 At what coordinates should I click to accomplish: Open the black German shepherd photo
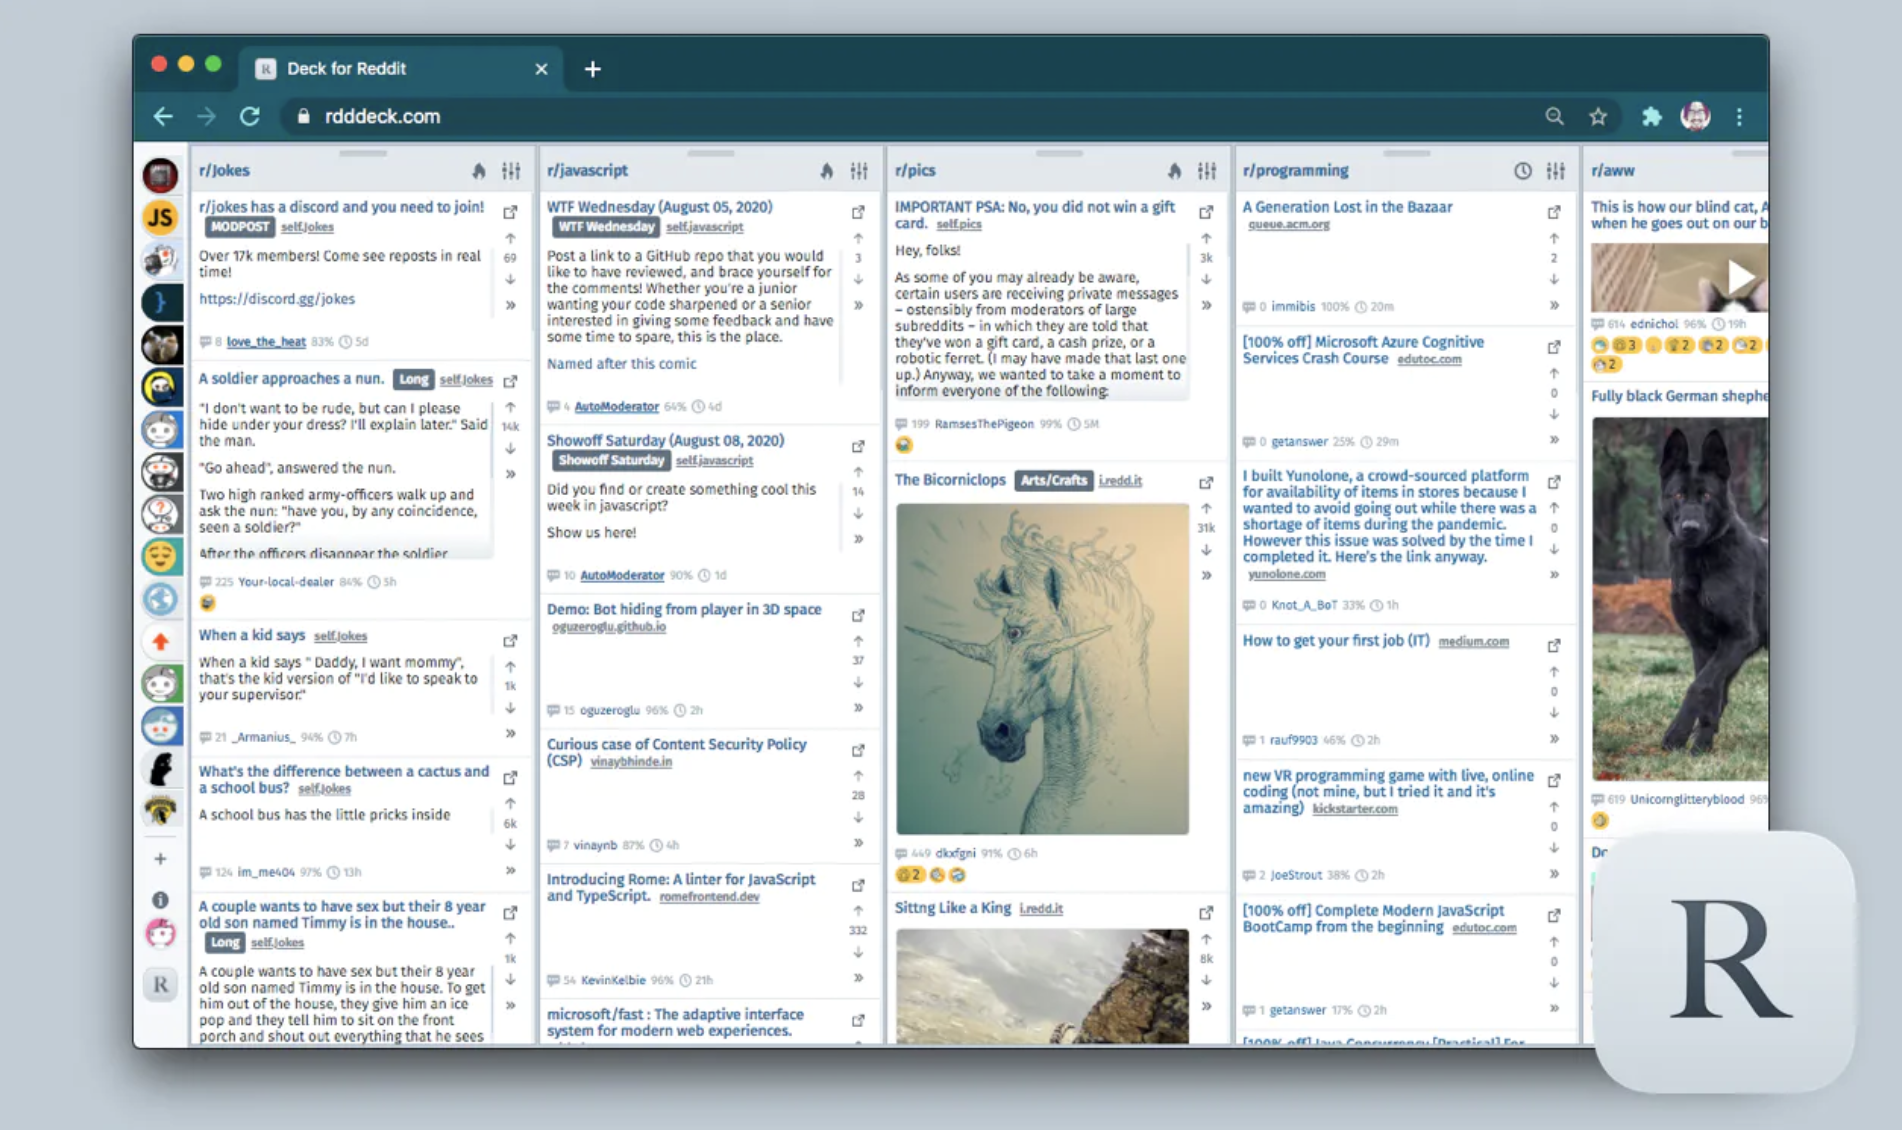pos(1680,598)
